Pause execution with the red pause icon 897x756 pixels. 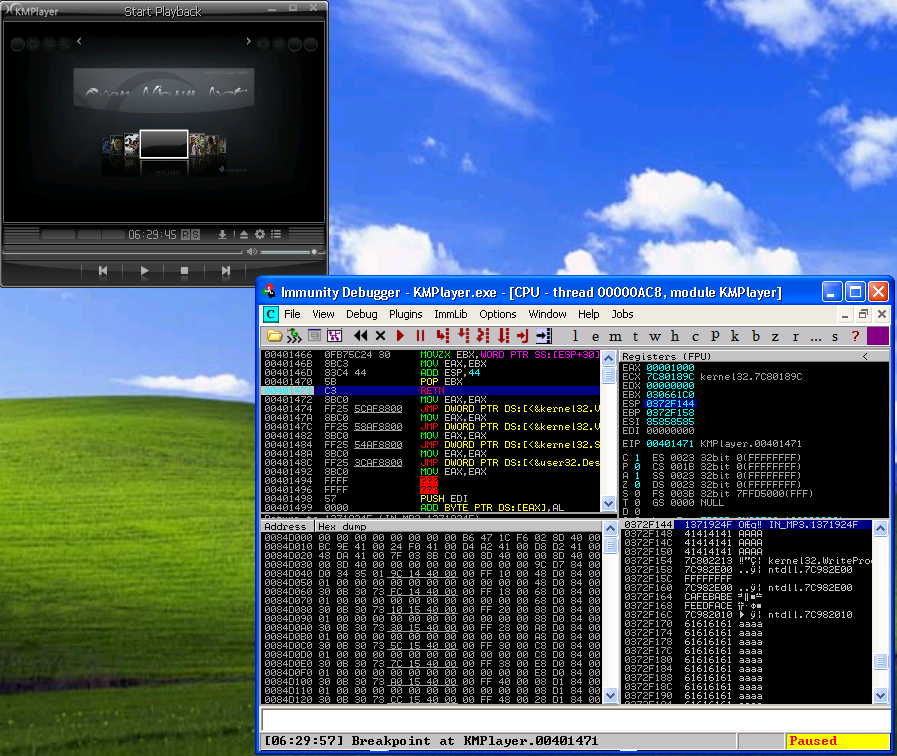(420, 336)
